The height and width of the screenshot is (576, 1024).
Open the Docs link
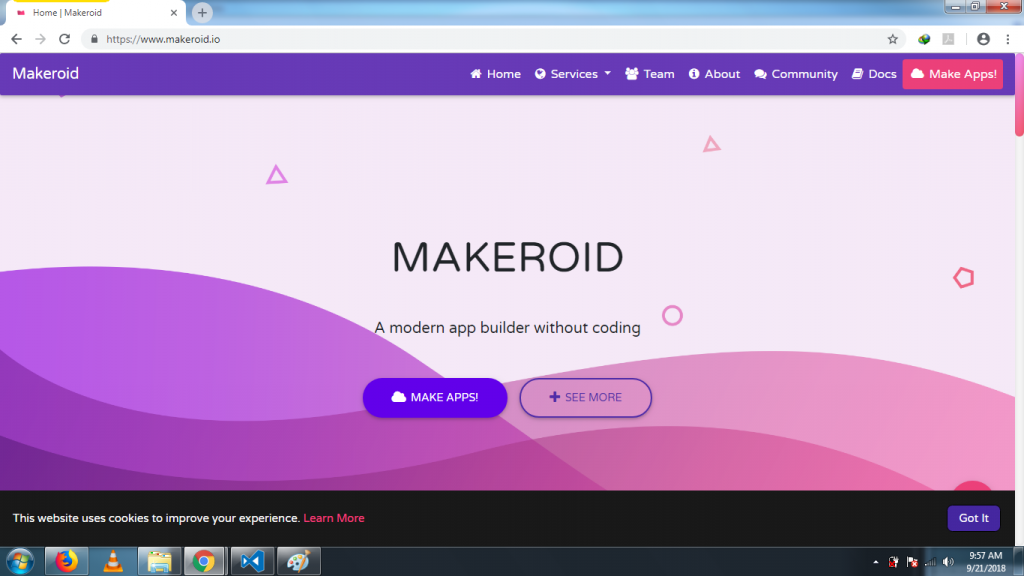[x=874, y=74]
